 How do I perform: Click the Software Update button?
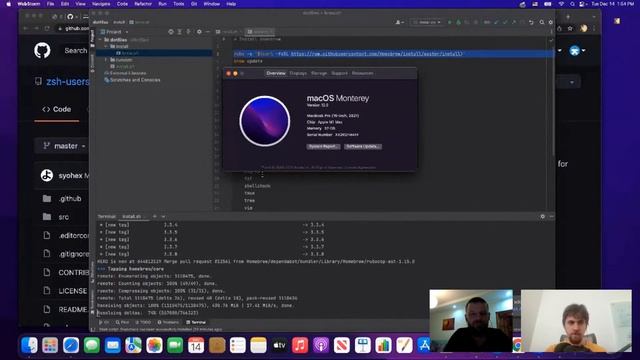pyautogui.click(x=362, y=147)
